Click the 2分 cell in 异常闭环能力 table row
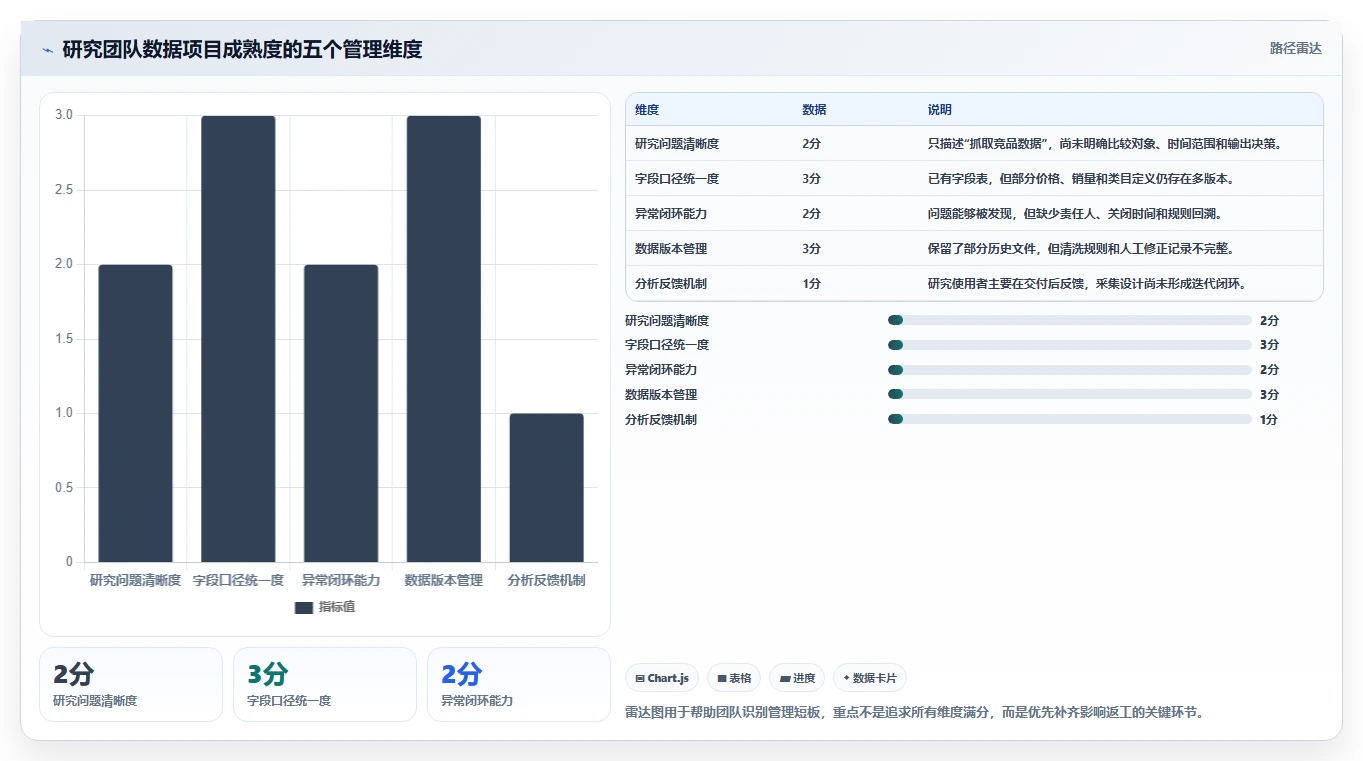This screenshot has width=1363, height=761. tap(811, 214)
